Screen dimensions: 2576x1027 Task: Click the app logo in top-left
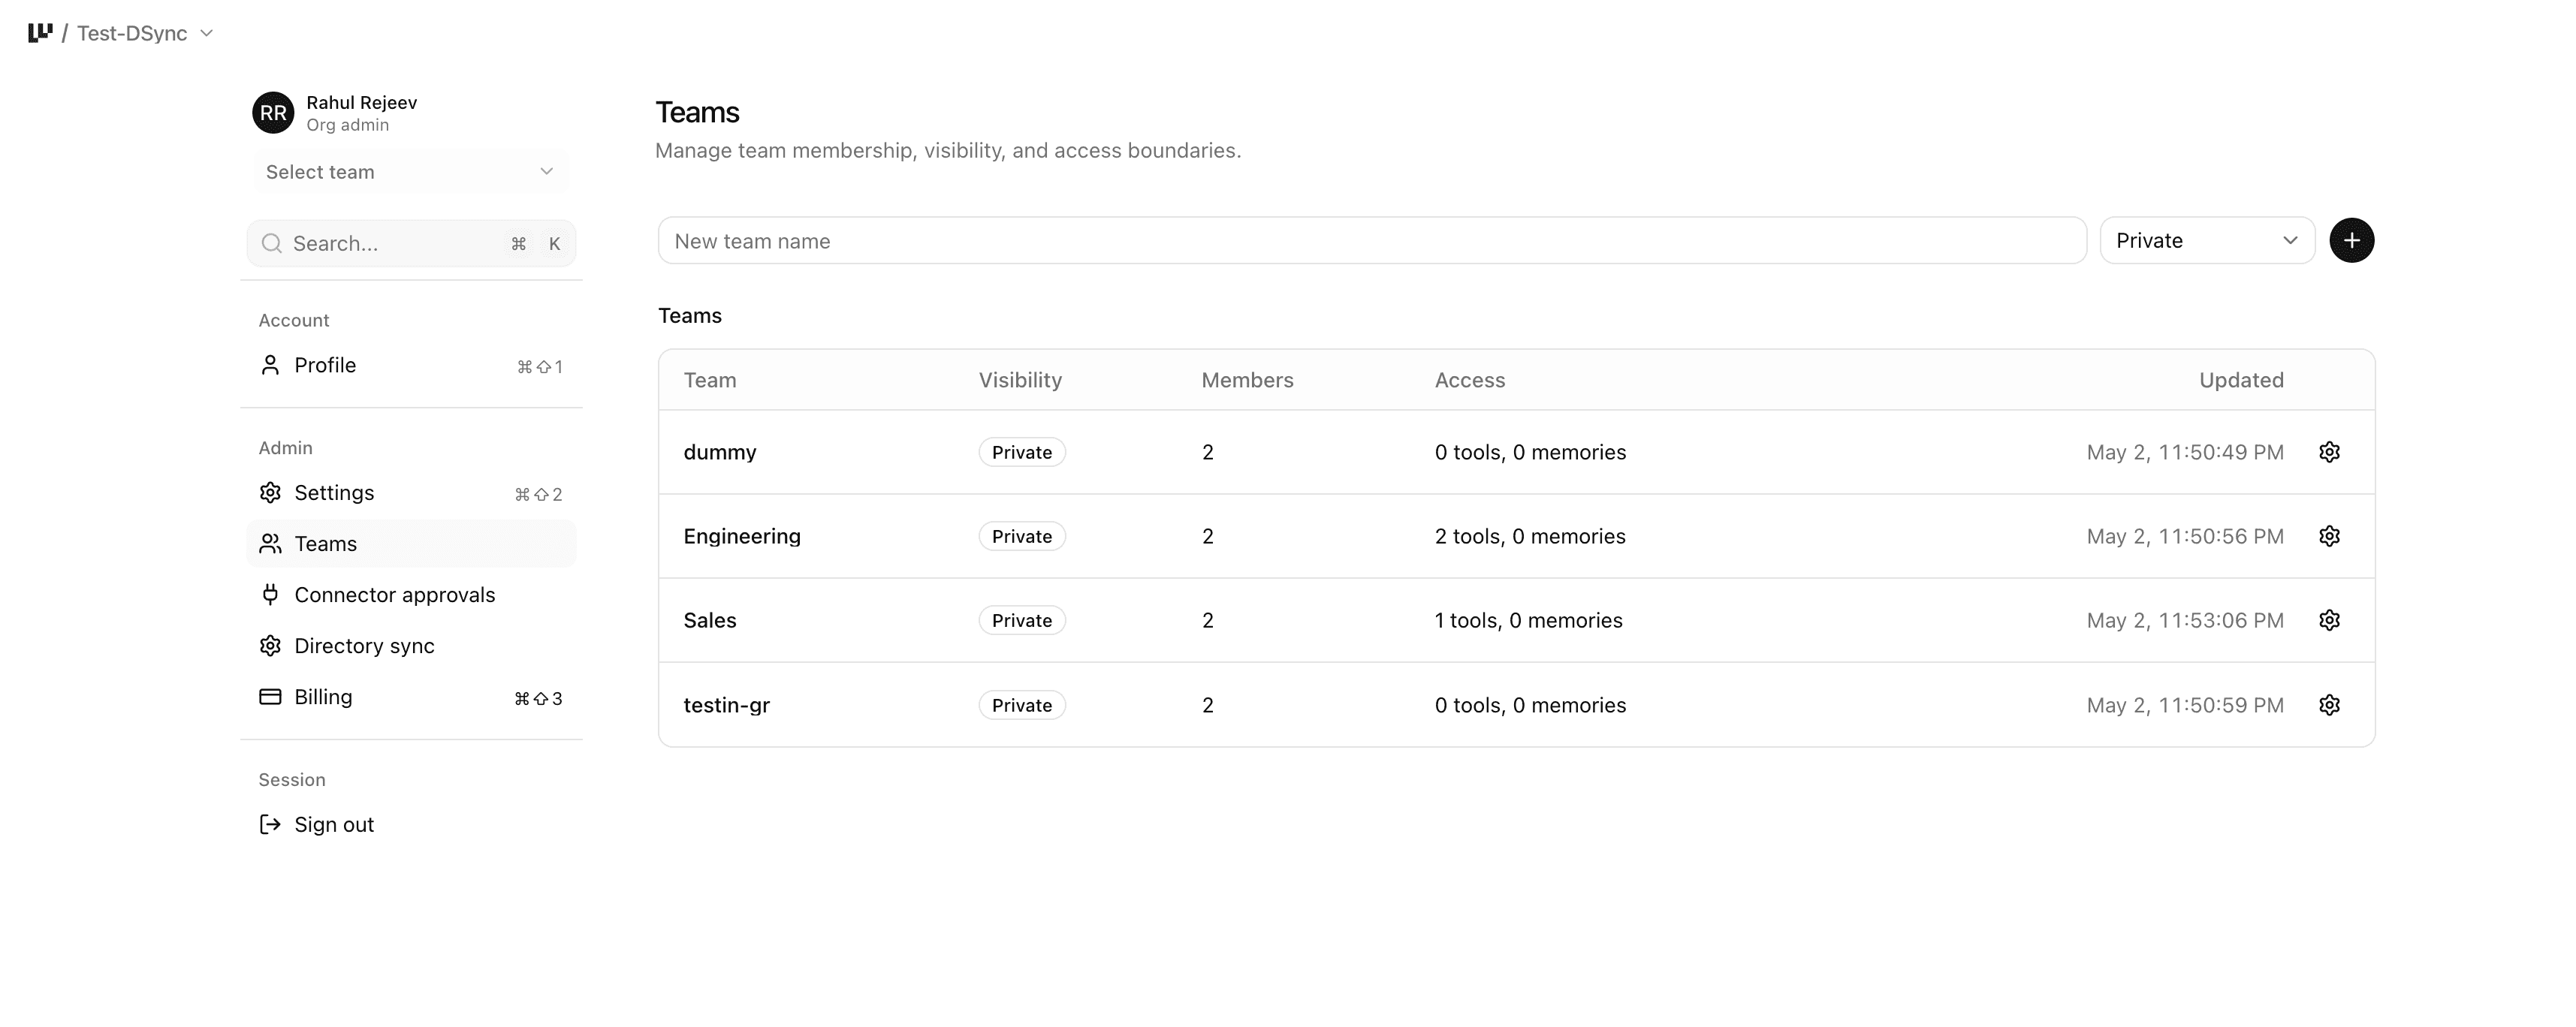pyautogui.click(x=40, y=33)
